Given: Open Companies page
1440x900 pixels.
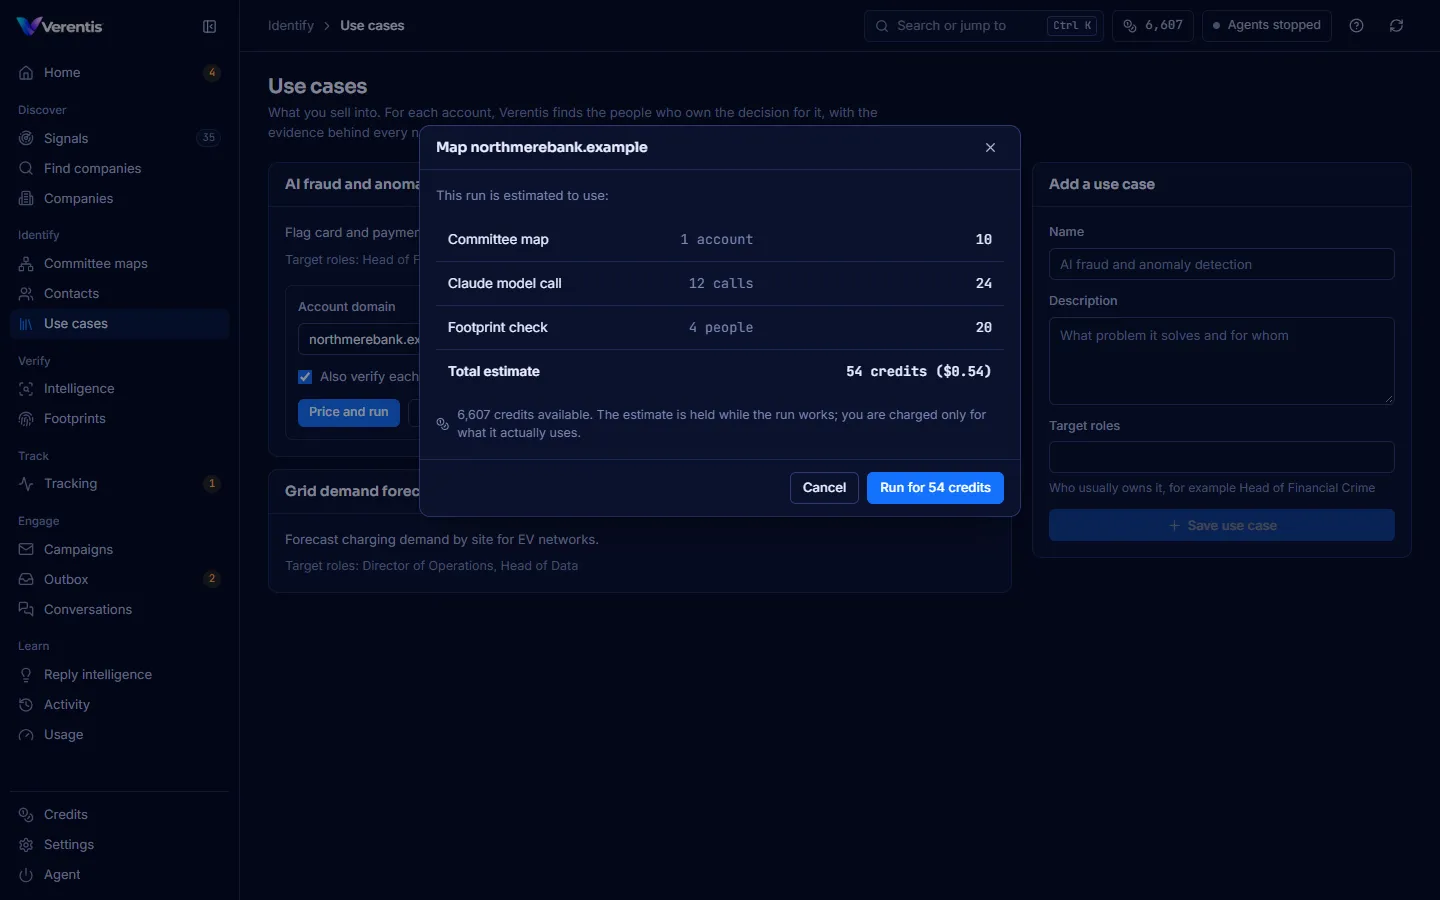Looking at the screenshot, I should [x=119, y=198].
